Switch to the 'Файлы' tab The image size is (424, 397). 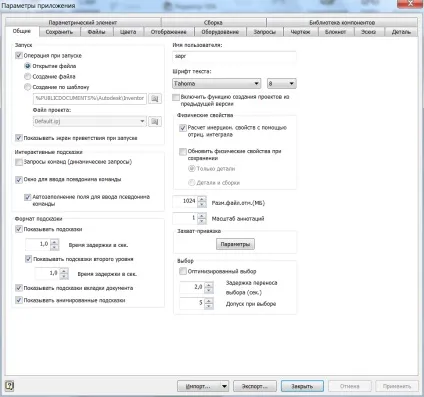coord(96,32)
